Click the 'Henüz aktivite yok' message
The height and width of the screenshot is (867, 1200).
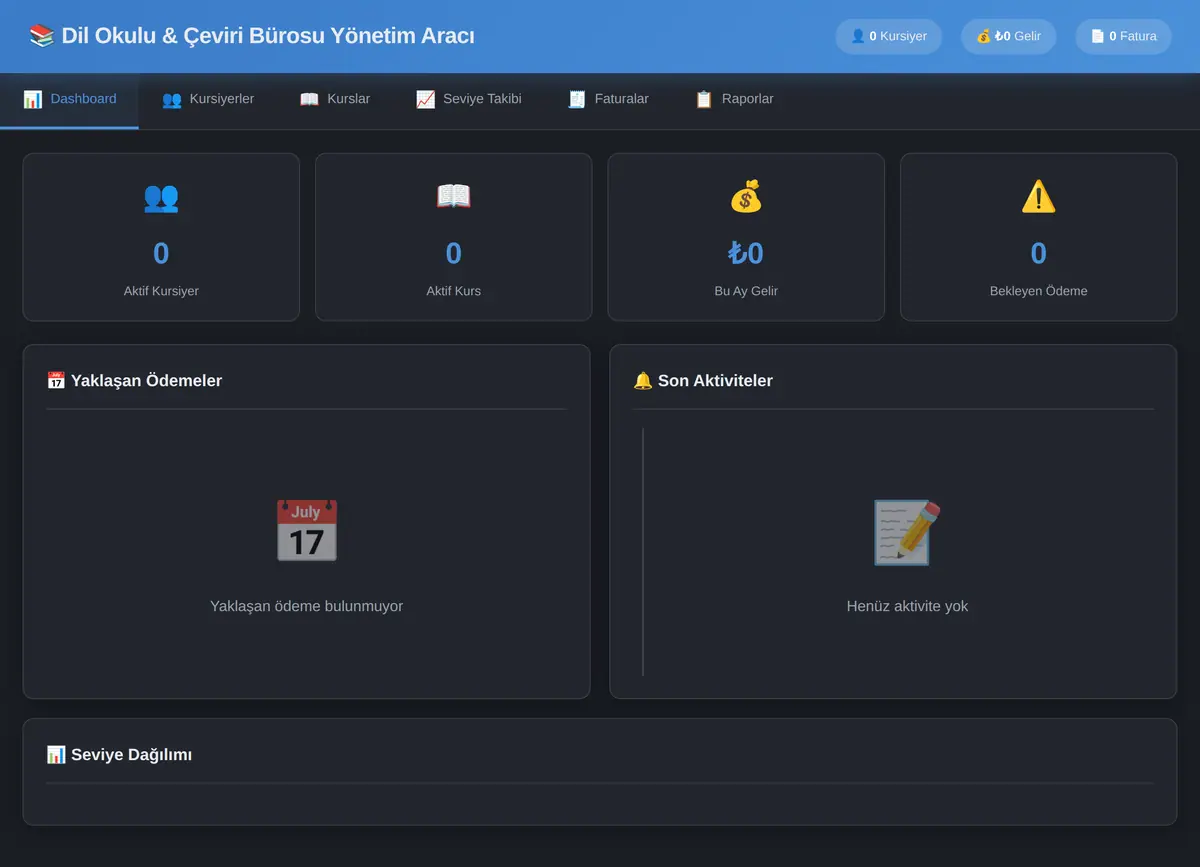[907, 606]
